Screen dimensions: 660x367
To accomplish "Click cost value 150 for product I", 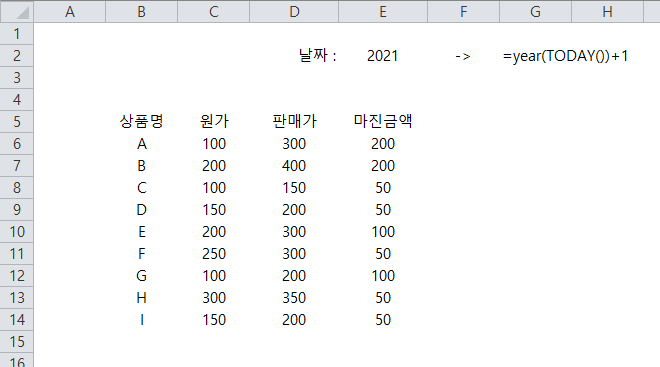I will click(x=214, y=319).
